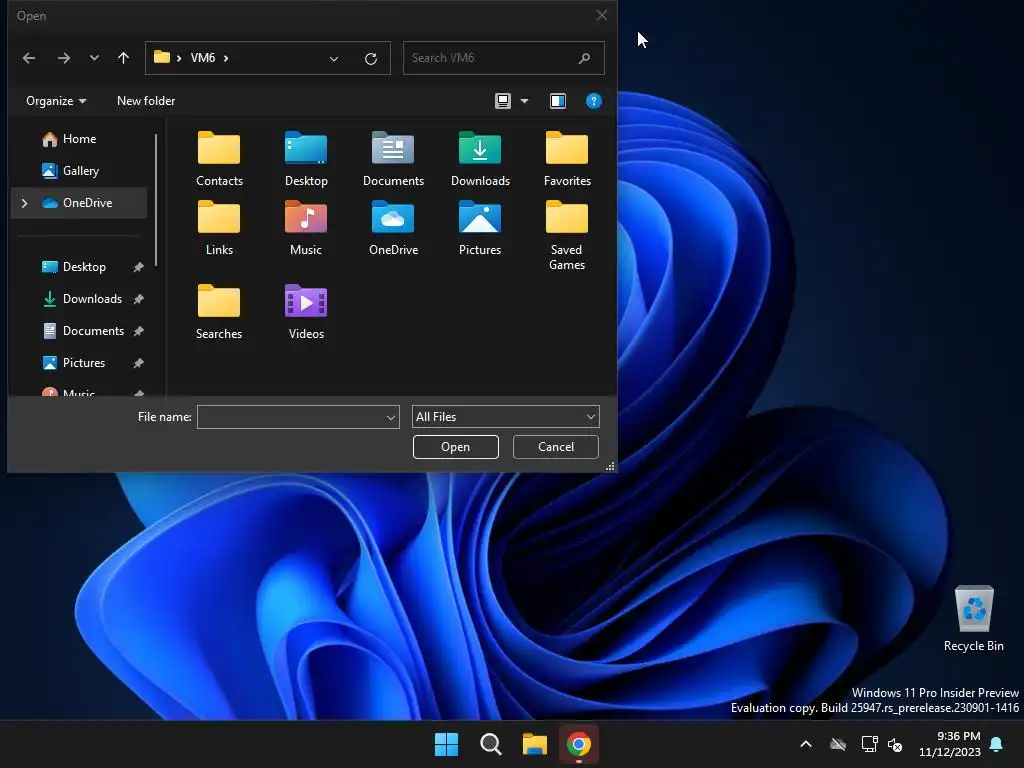Open taskbar Search
Image resolution: width=1024 pixels, height=768 pixels.
click(x=490, y=744)
